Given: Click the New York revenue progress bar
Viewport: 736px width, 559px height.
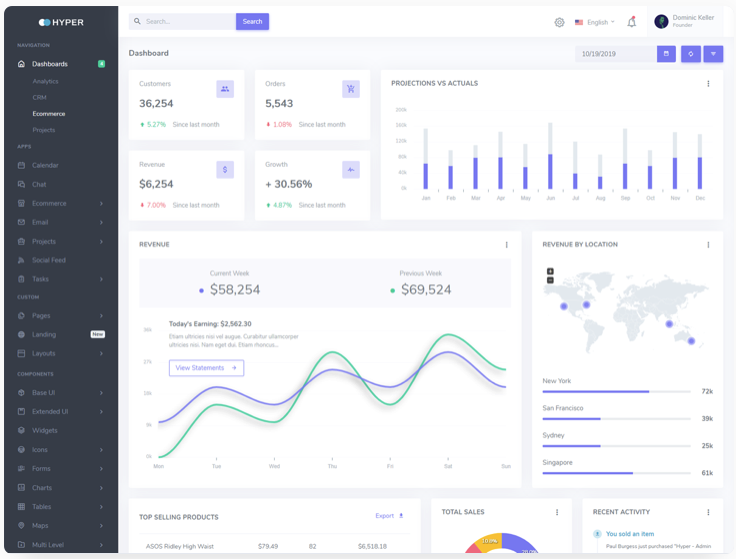Looking at the screenshot, I should point(616,391).
